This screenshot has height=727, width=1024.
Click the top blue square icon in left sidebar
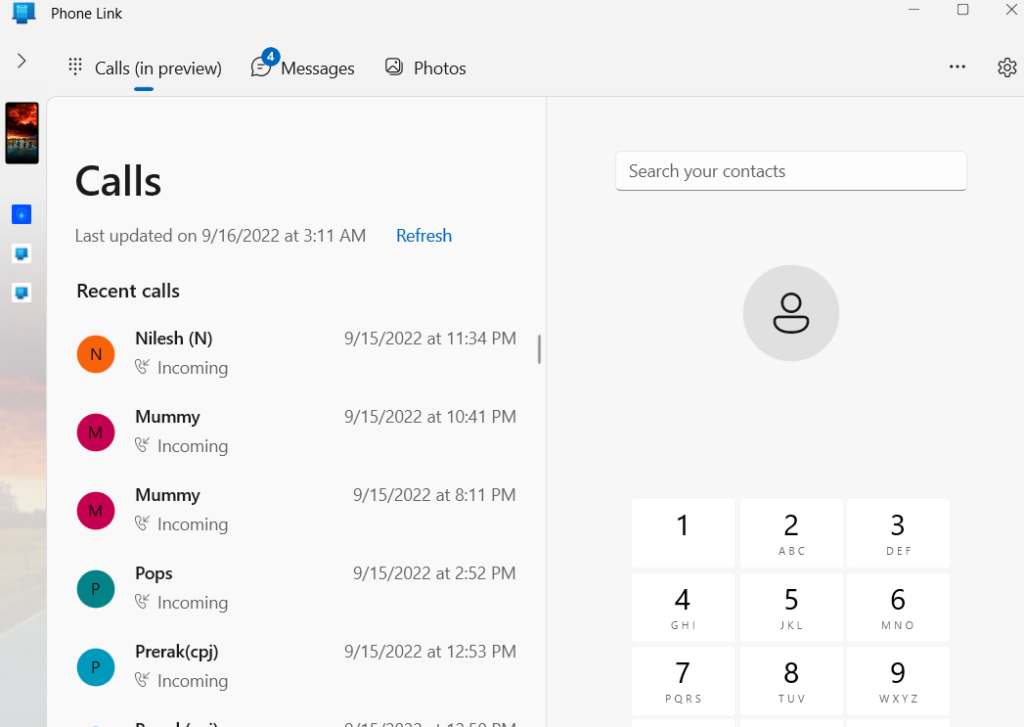tap(22, 214)
